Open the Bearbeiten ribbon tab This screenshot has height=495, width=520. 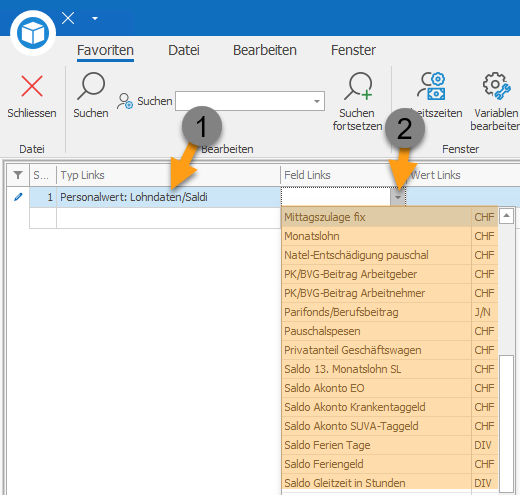(x=265, y=50)
